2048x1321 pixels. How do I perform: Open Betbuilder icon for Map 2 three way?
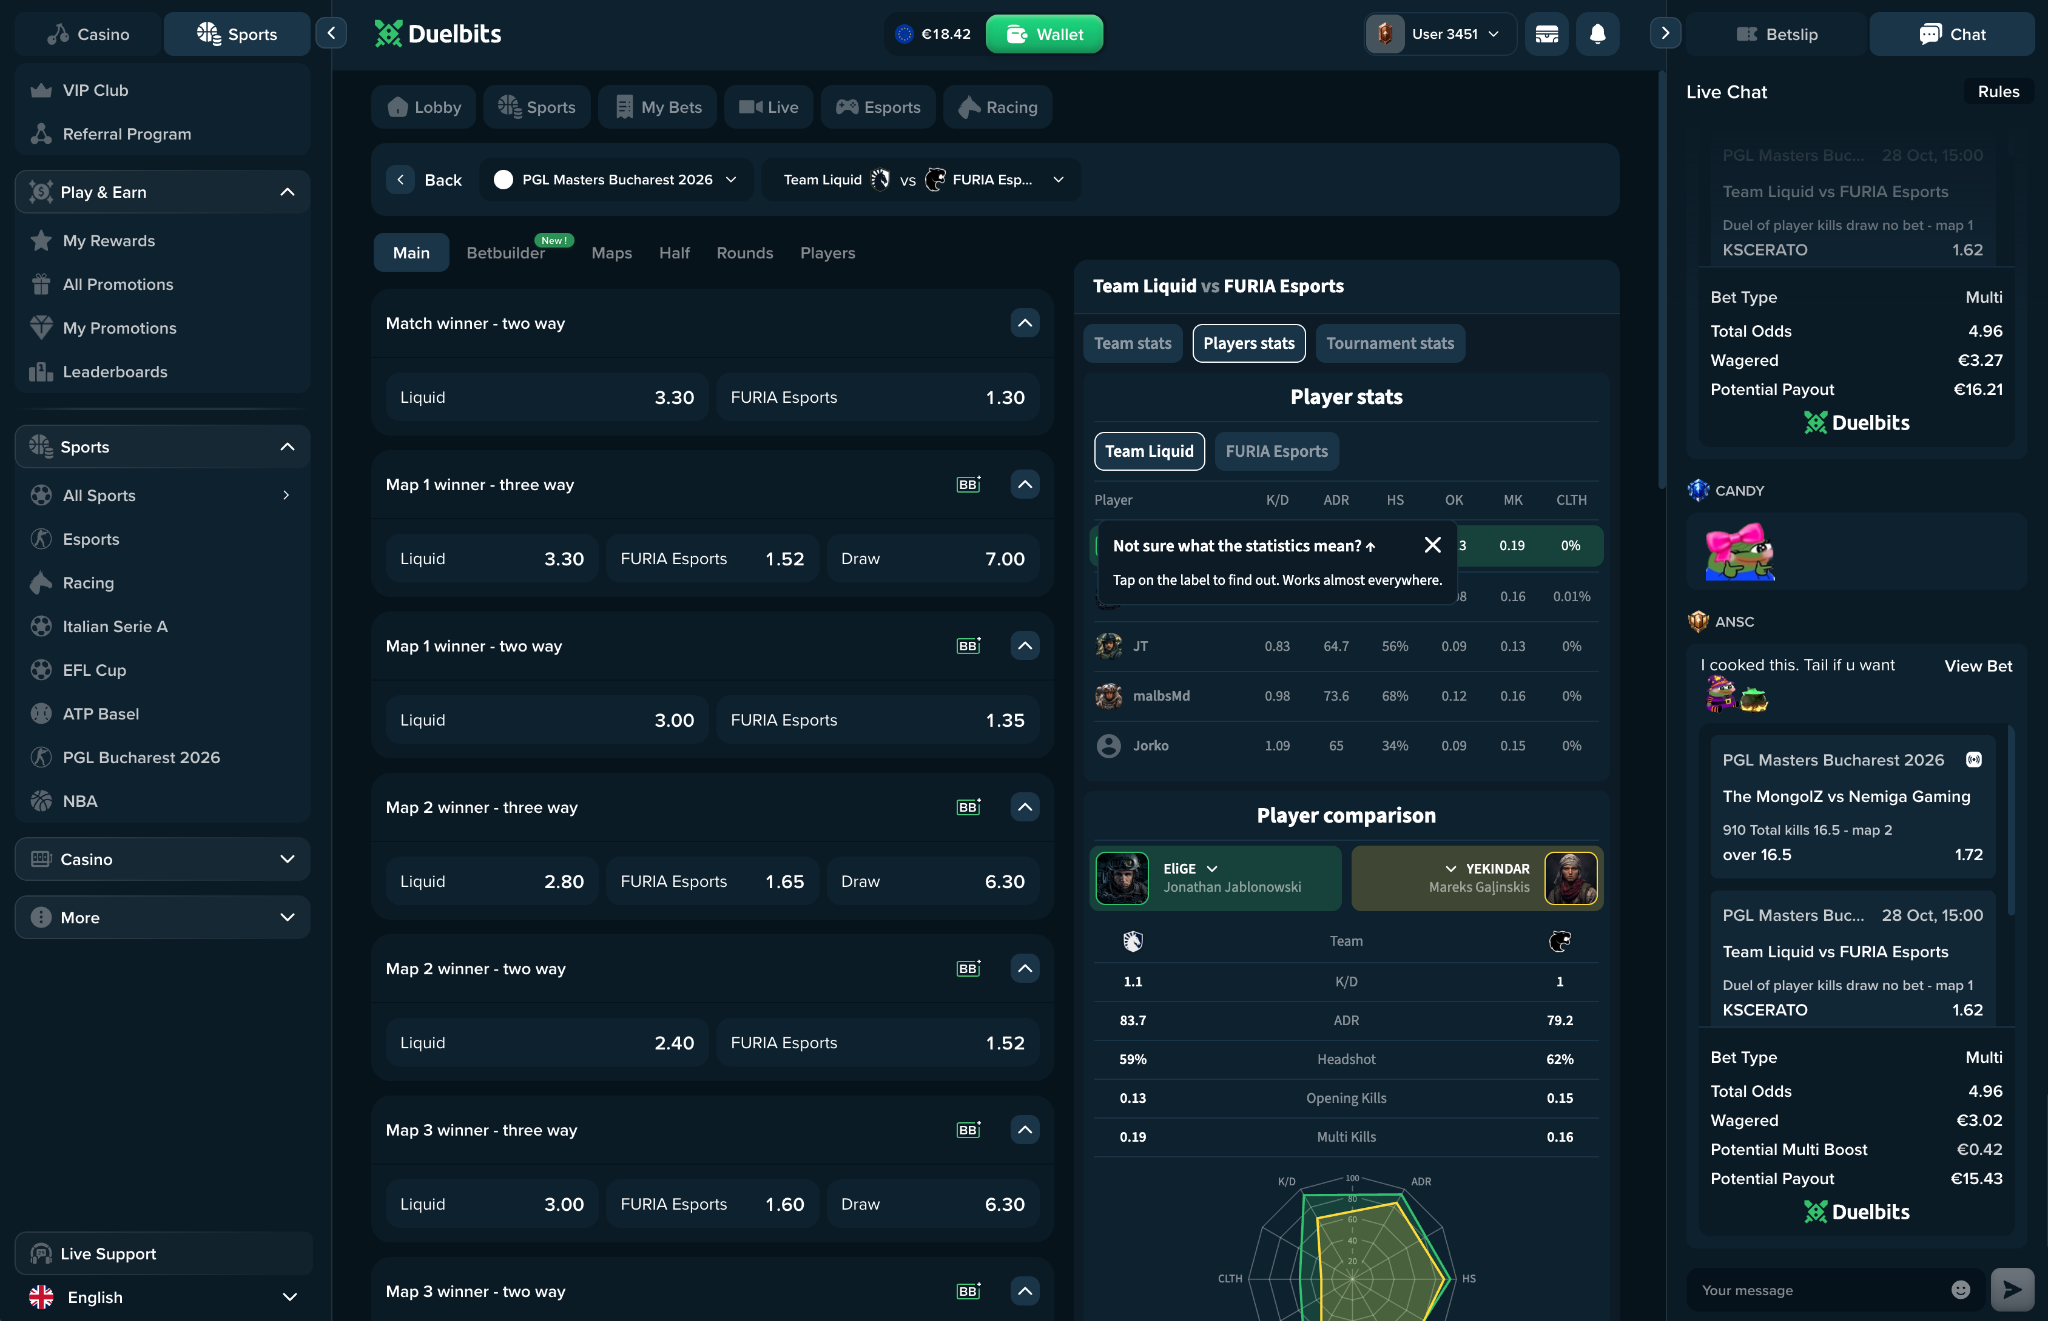pos(968,807)
